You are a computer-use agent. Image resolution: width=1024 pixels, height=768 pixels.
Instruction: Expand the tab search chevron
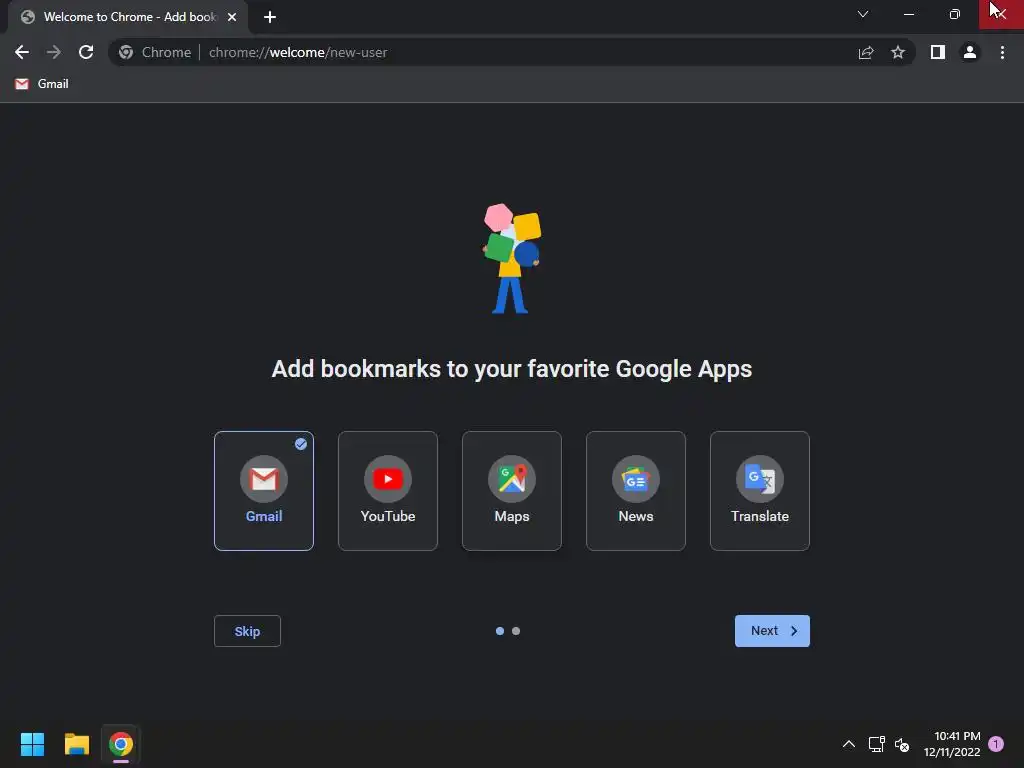[863, 14]
